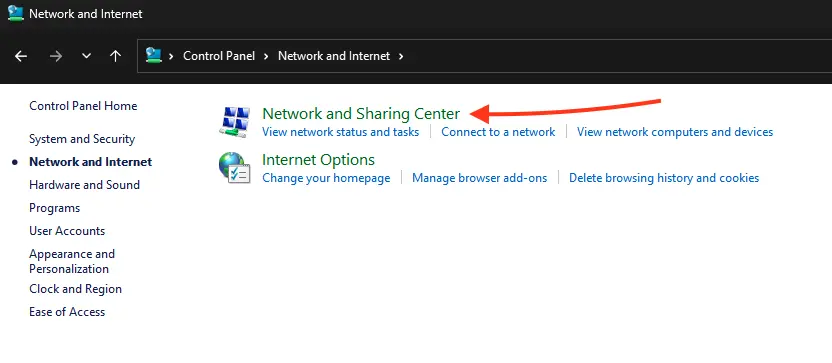Click the title bar Network and Internet icon
Viewport: 832px width, 363px height.
click(x=16, y=13)
